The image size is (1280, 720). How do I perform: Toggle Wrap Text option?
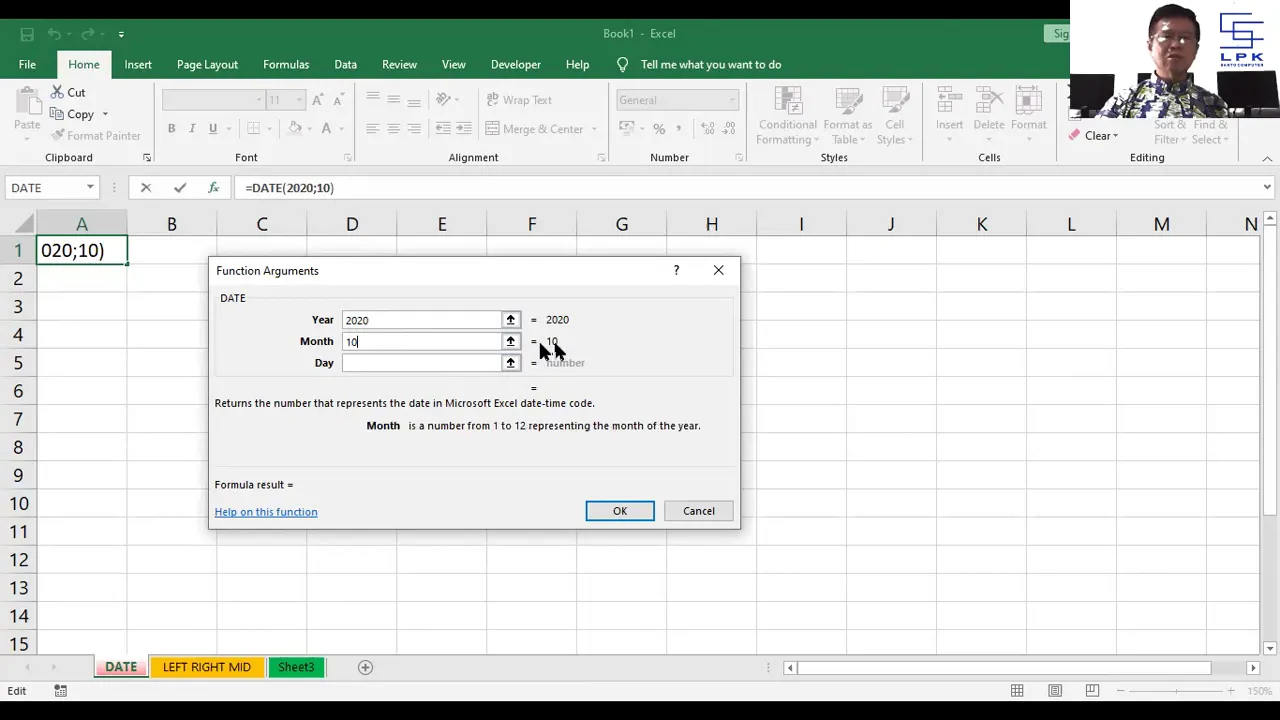[518, 100]
